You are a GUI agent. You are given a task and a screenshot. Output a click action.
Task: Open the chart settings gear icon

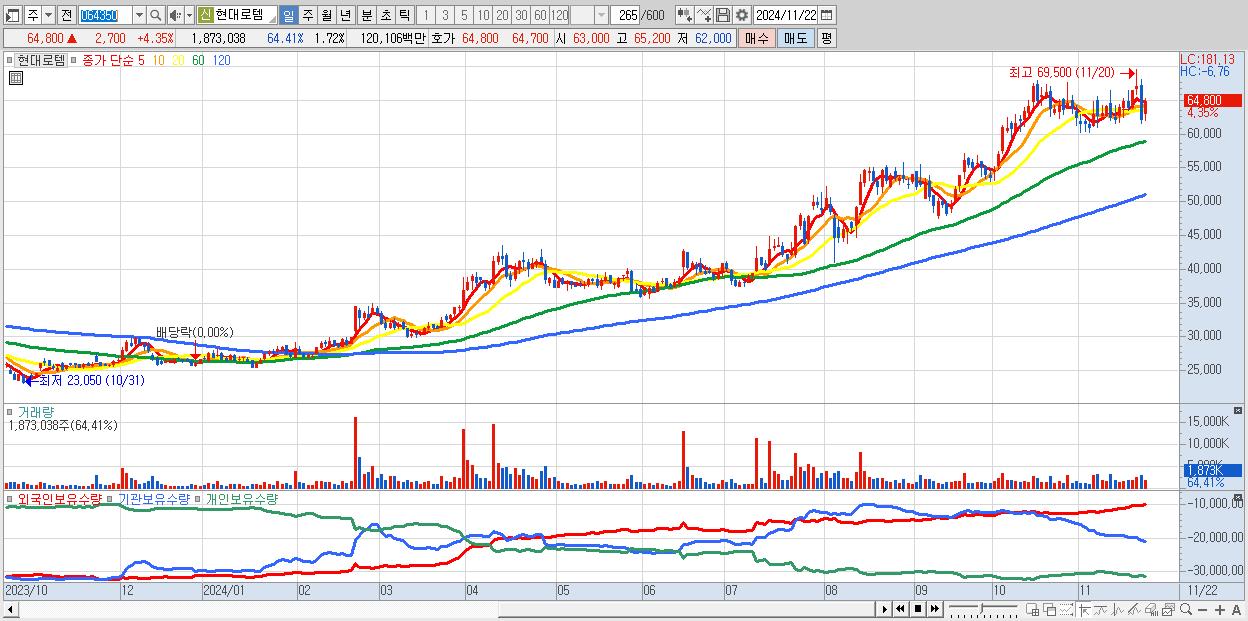[x=742, y=15]
